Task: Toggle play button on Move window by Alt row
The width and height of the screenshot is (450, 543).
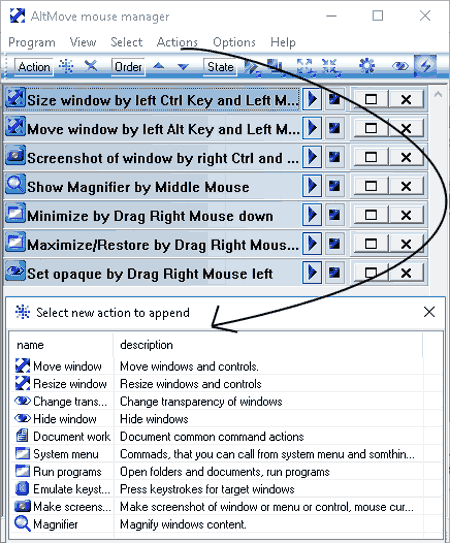Action: pos(312,128)
